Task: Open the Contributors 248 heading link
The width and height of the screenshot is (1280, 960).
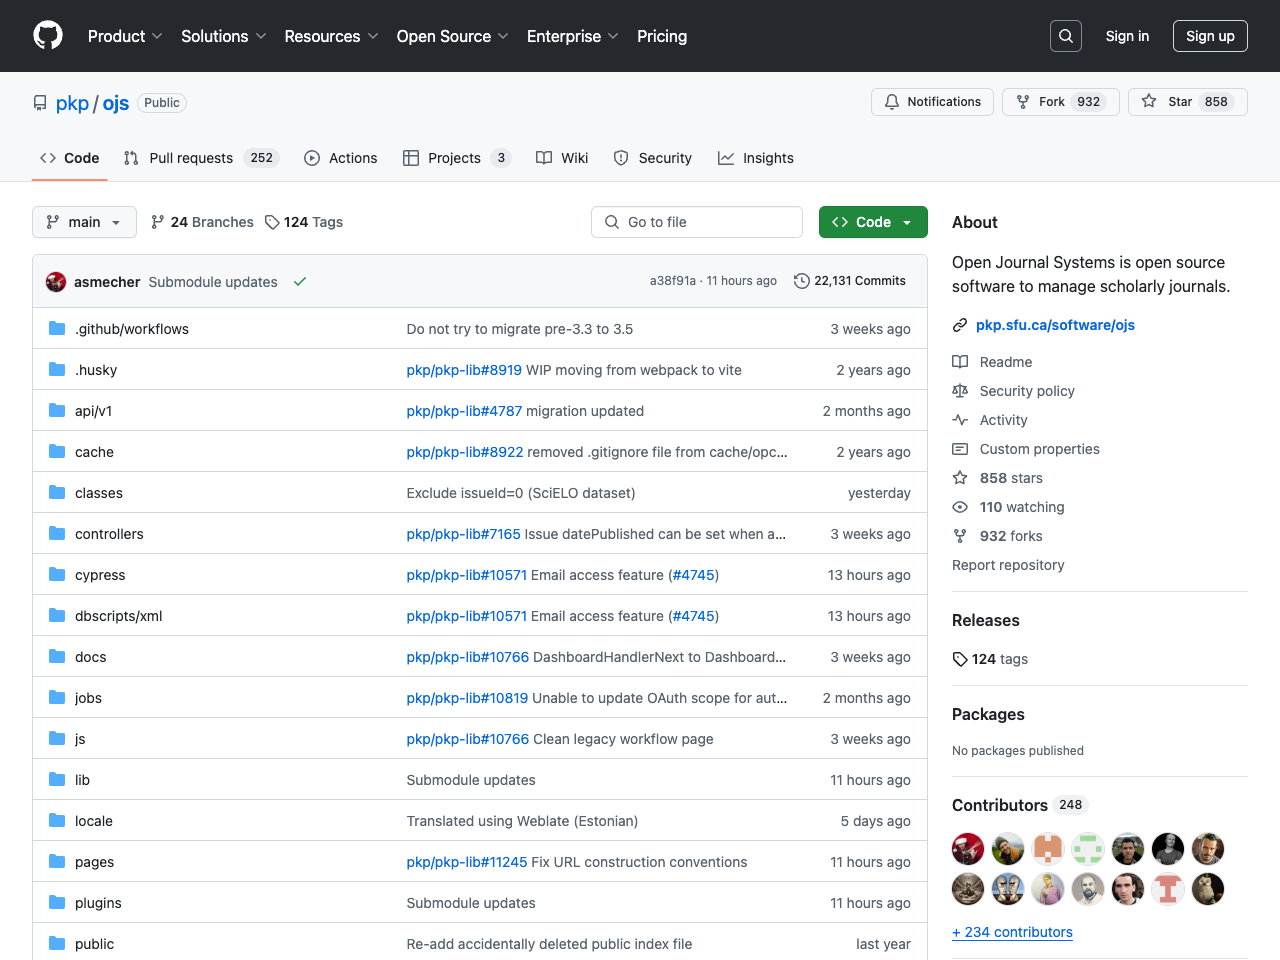Action: coord(1019,805)
